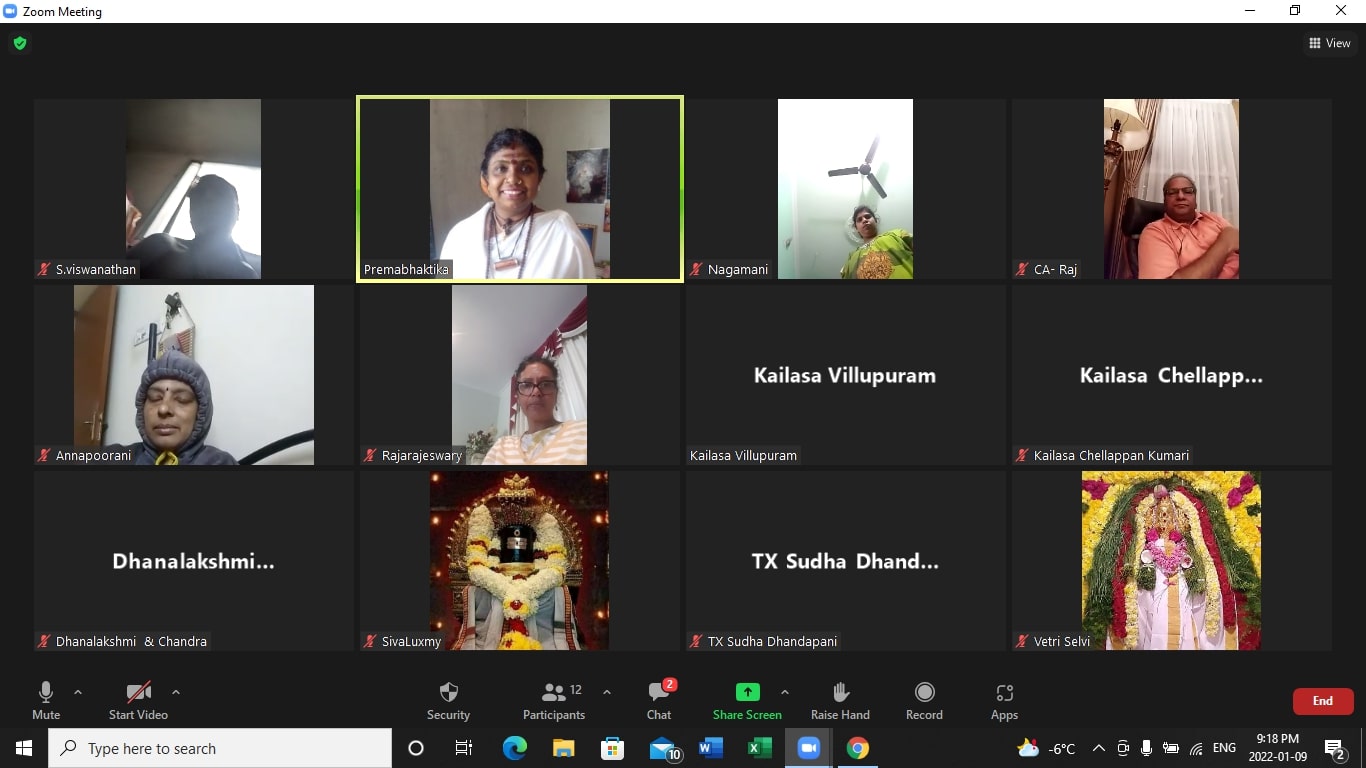This screenshot has width=1366, height=768.
Task: Open the Participants panel
Action: coord(554,700)
